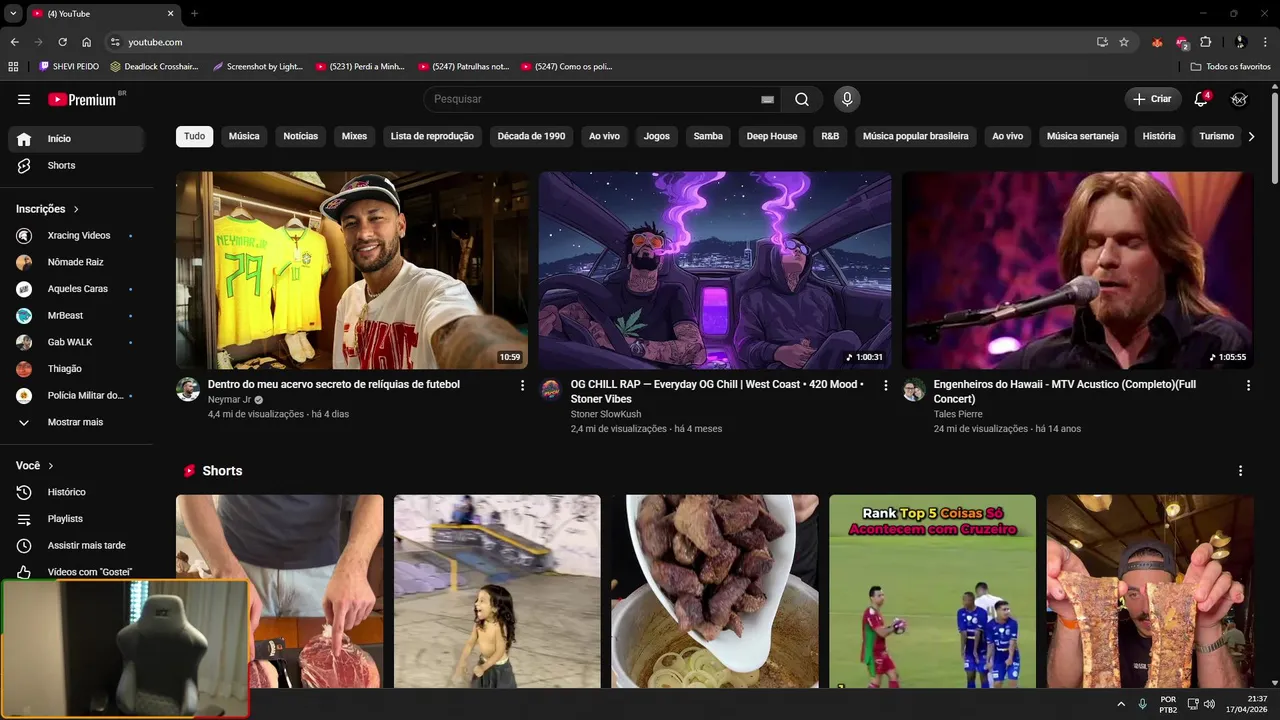Select the Tudo filter chip
This screenshot has width=1280, height=720.
point(194,136)
